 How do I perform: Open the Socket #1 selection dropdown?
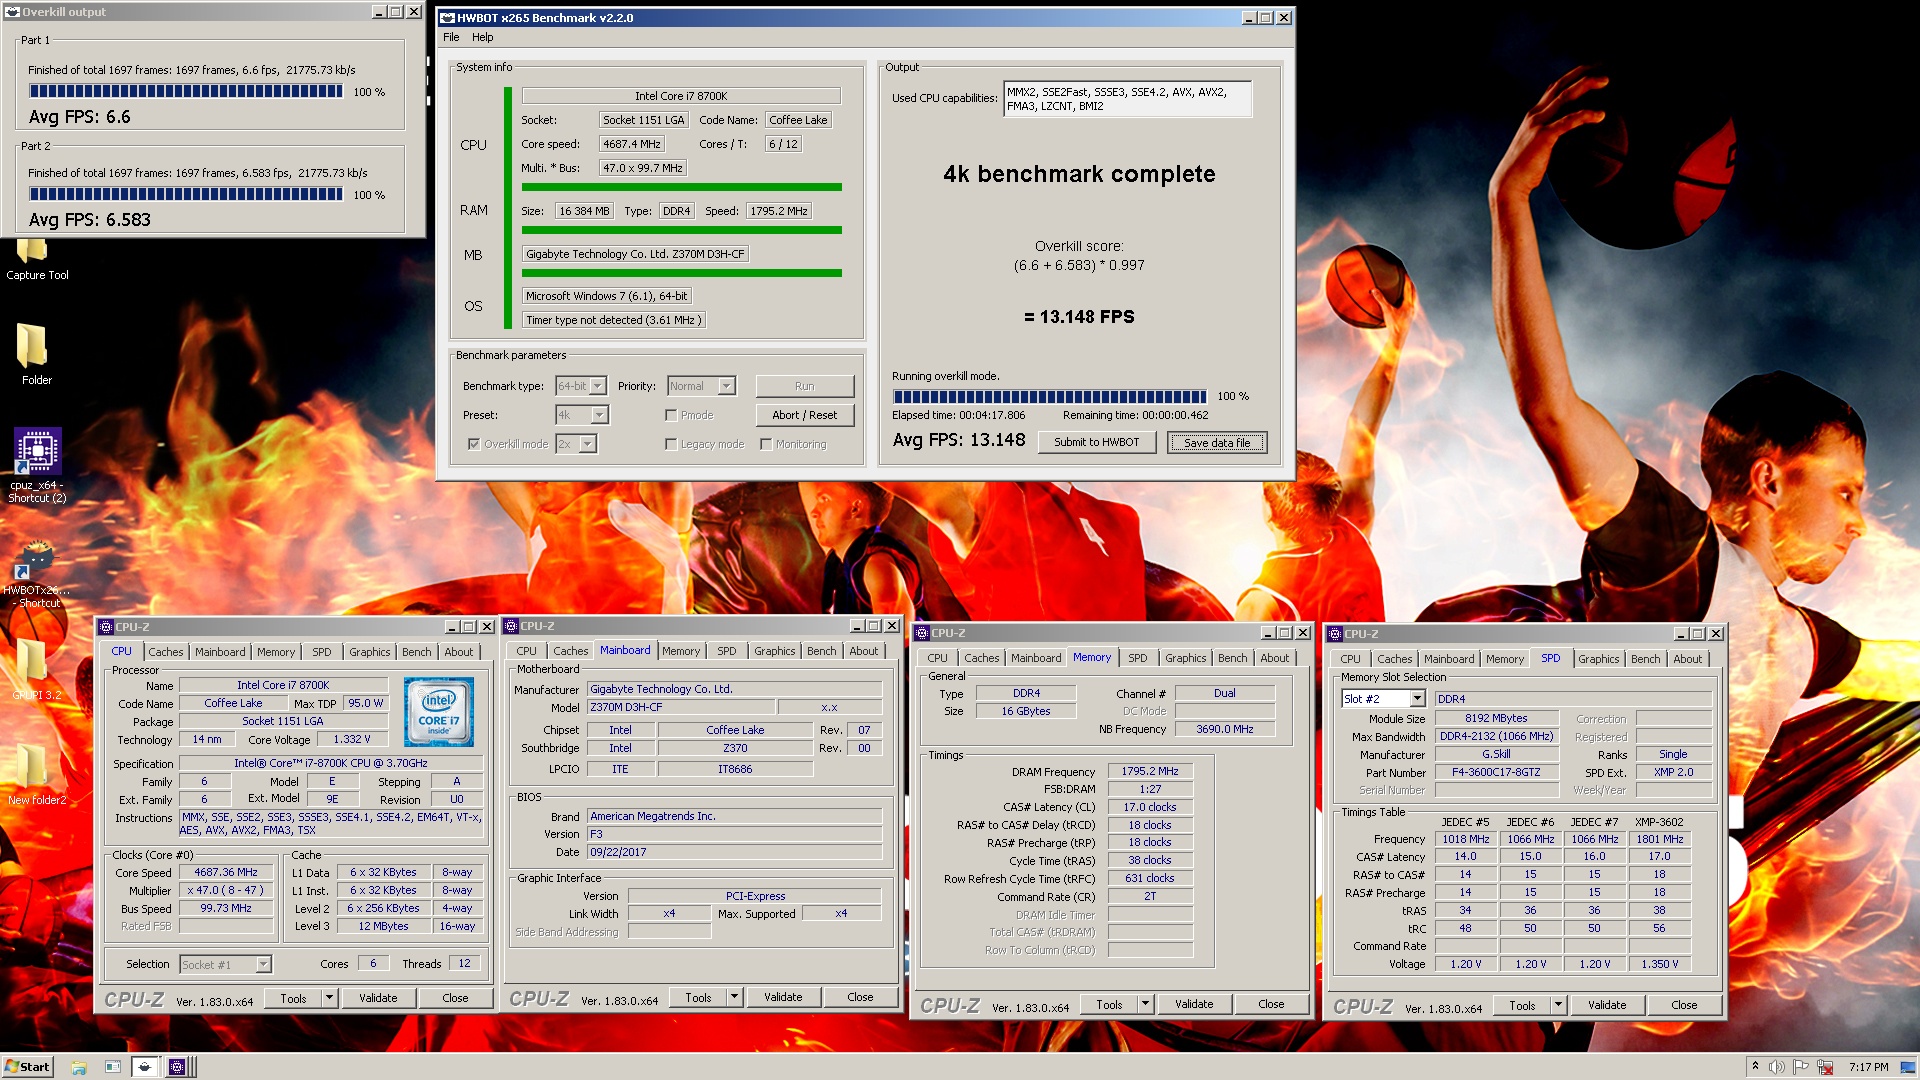pos(263,965)
